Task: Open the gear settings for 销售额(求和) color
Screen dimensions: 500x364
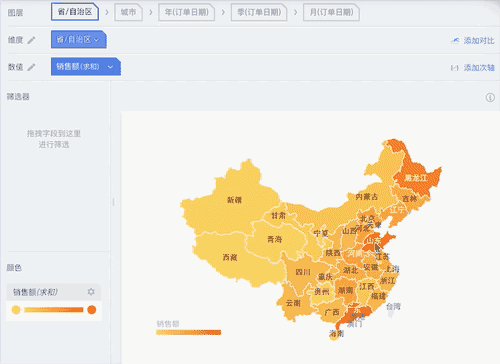Action: coord(91,292)
